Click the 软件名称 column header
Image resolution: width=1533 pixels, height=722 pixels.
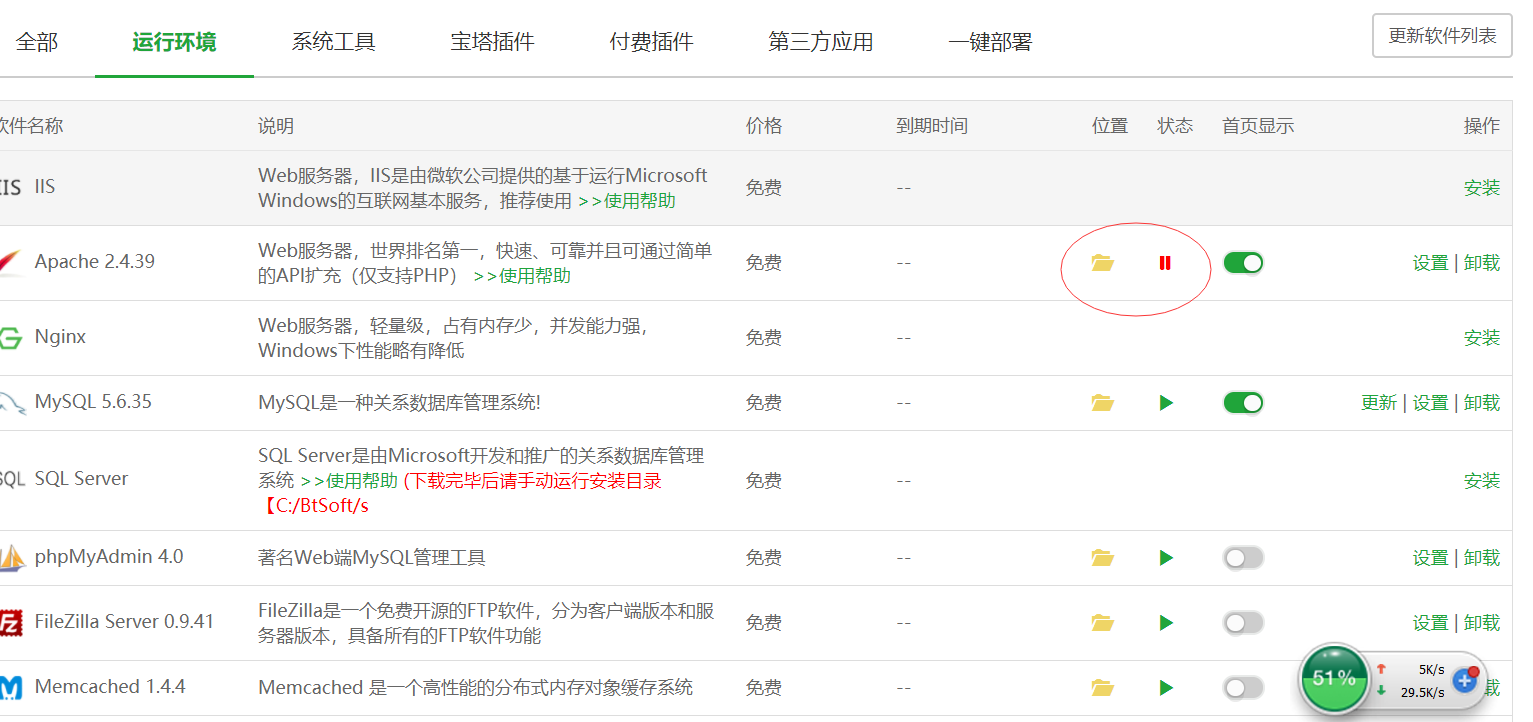click(x=31, y=126)
